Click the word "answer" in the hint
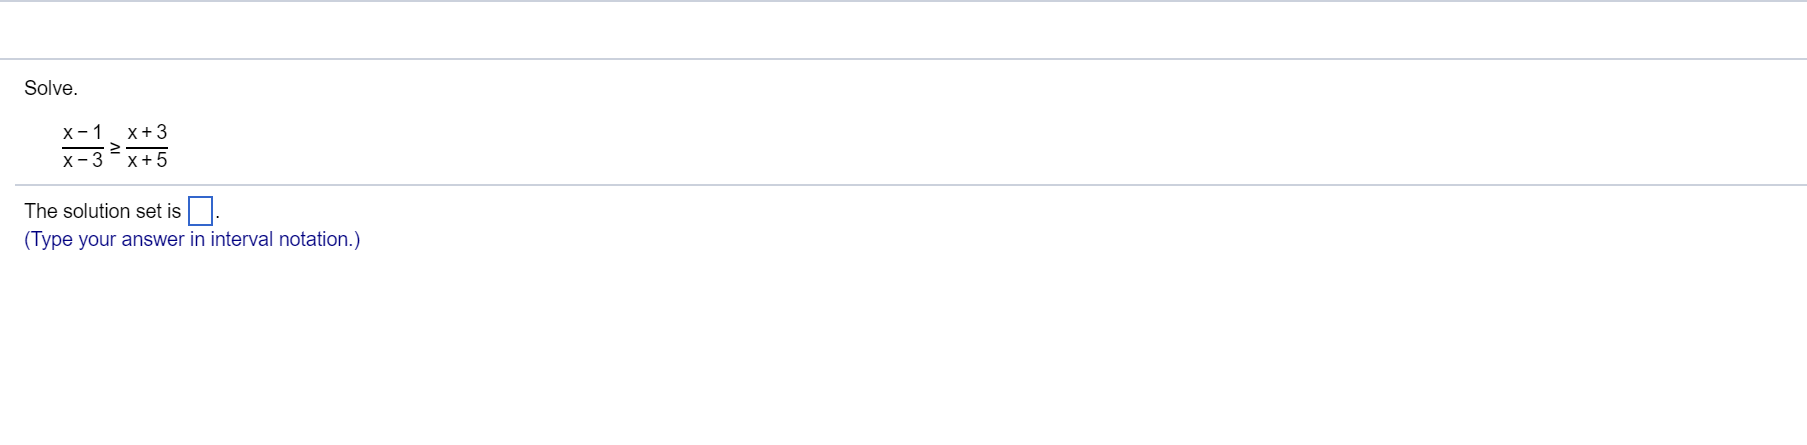The height and width of the screenshot is (445, 1807). (153, 239)
